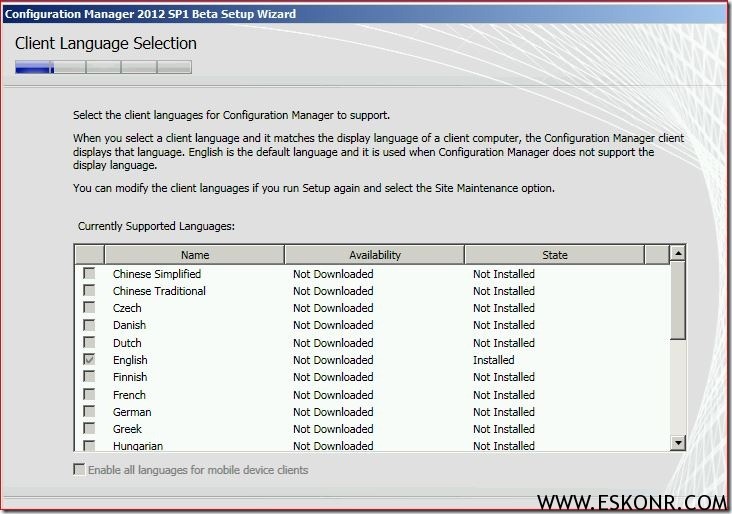Click 'Not Downloaded' availability for Czech
This screenshot has width=732, height=514.
pyautogui.click(x=333, y=308)
